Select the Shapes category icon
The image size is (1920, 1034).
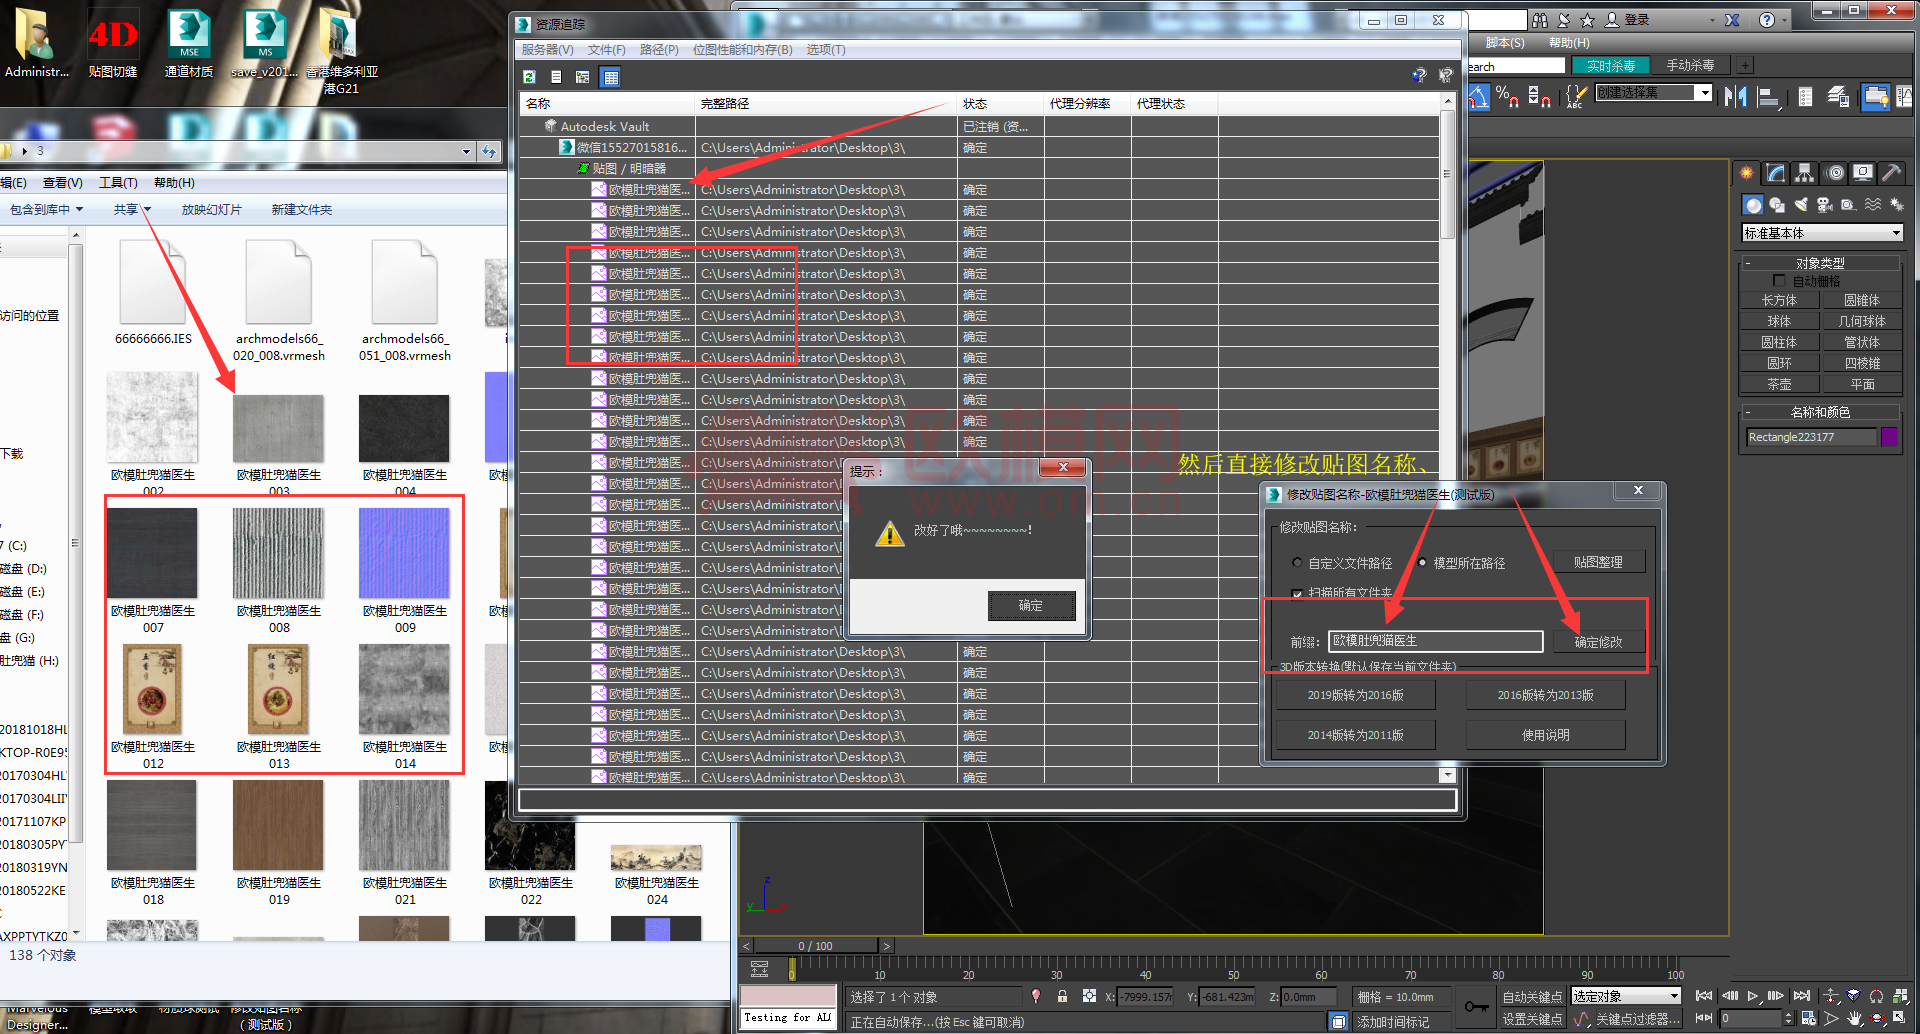click(1777, 205)
